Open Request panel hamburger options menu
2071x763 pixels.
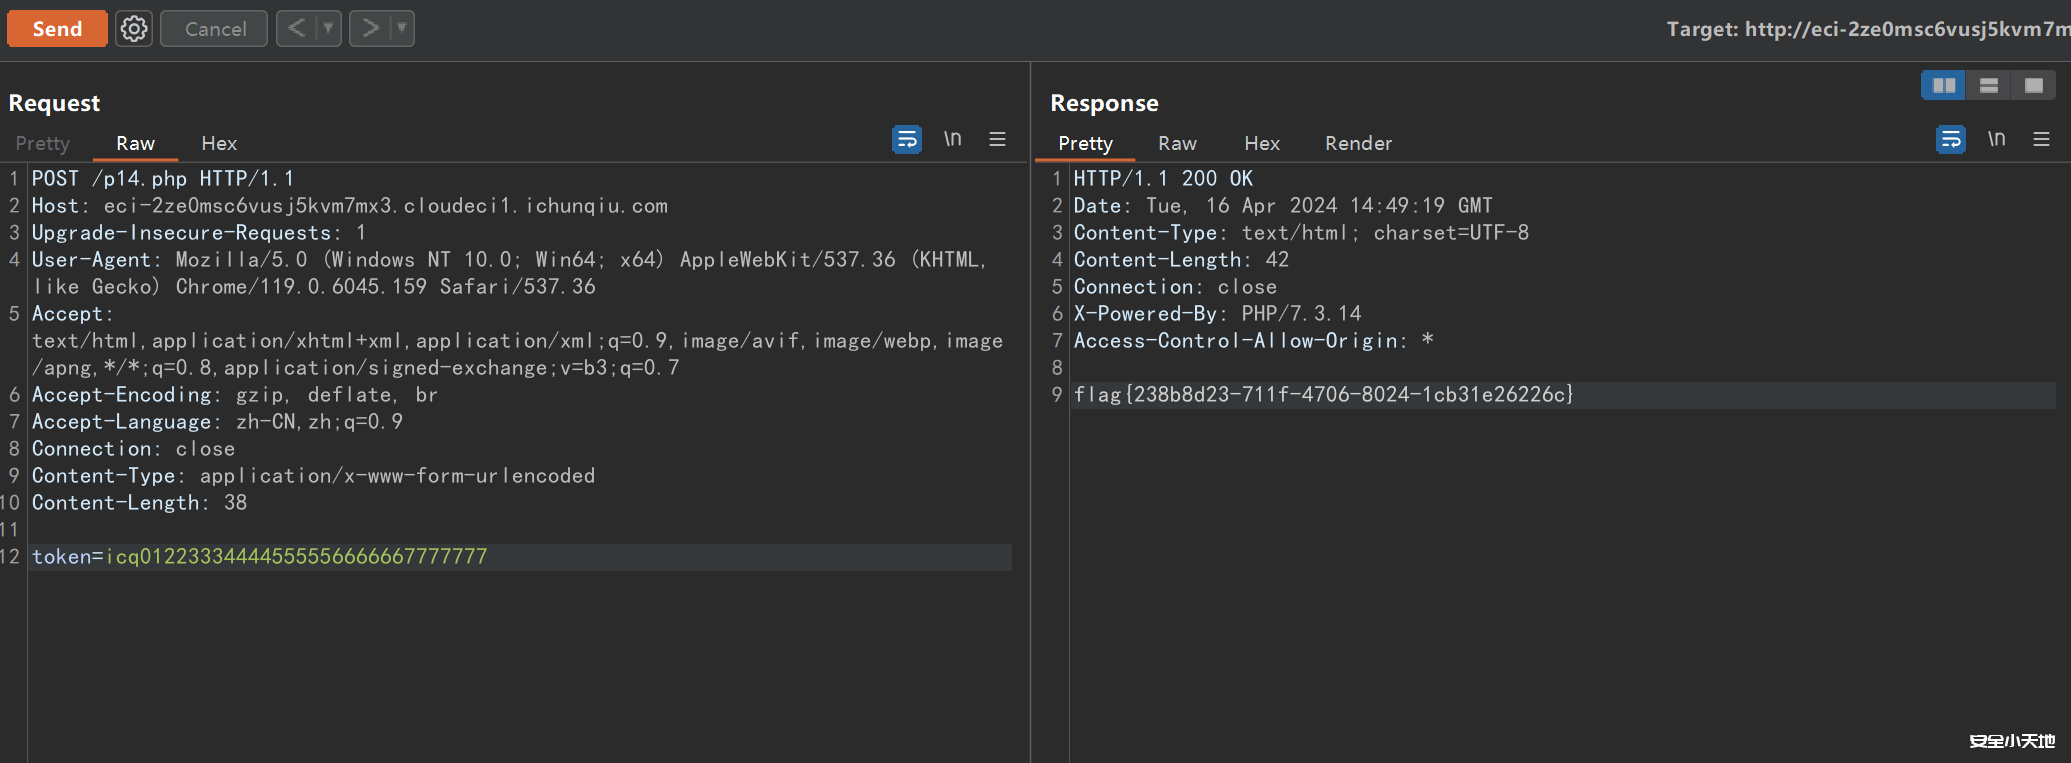(997, 139)
